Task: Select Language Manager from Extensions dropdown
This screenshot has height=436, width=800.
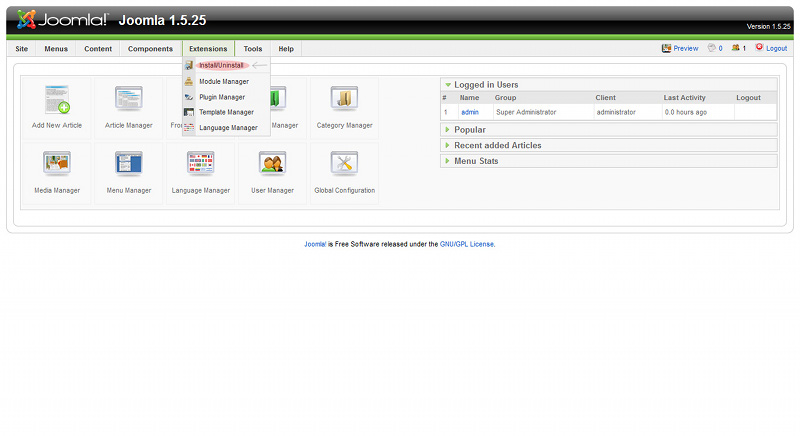Action: click(227, 127)
